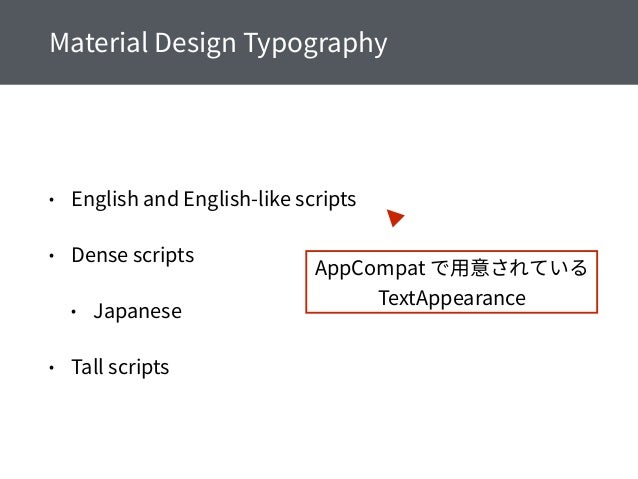638x479 pixels.
Task: Click the "TextAppearance" text in the box
Action: pyautogui.click(x=452, y=298)
